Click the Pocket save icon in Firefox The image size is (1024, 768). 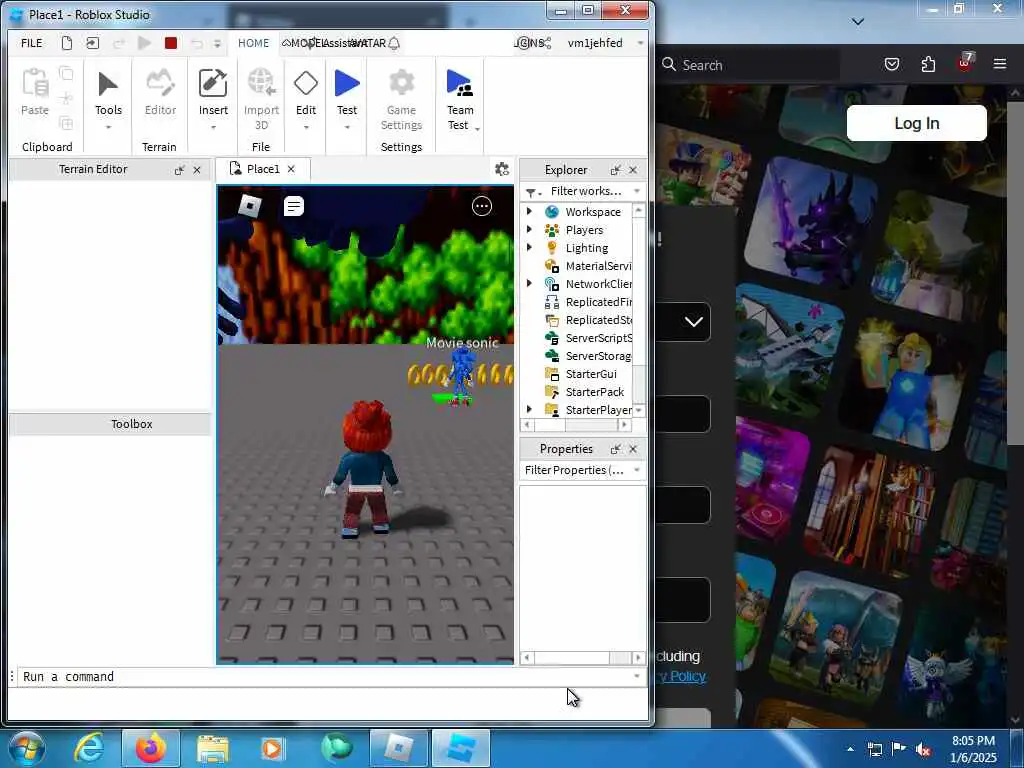click(891, 64)
